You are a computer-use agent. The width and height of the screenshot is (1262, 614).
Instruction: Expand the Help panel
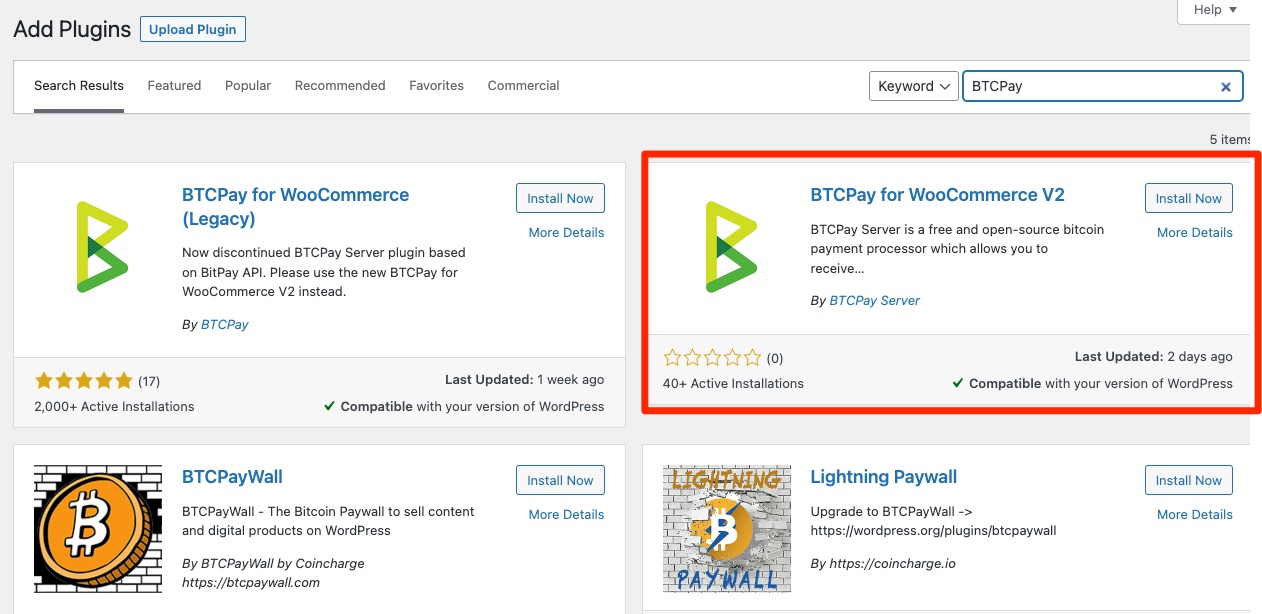tap(1214, 10)
